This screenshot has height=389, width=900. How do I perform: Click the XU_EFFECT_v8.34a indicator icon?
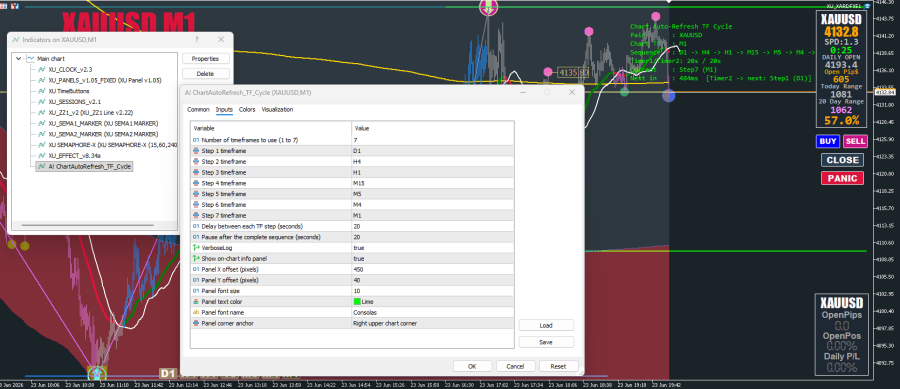[41, 155]
